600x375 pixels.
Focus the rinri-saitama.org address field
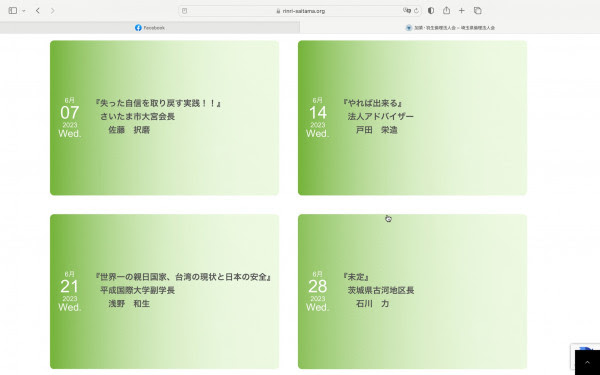(300, 11)
